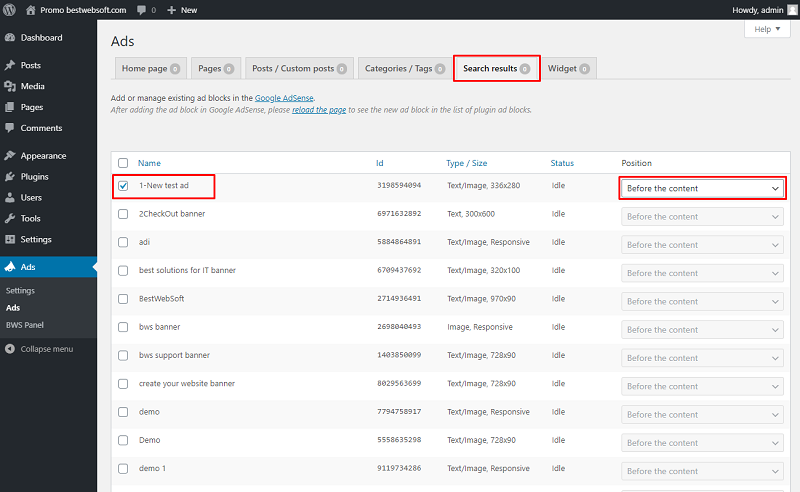Open the Appearance paintbrush icon
The image size is (800, 492).
pyautogui.click(x=10, y=155)
